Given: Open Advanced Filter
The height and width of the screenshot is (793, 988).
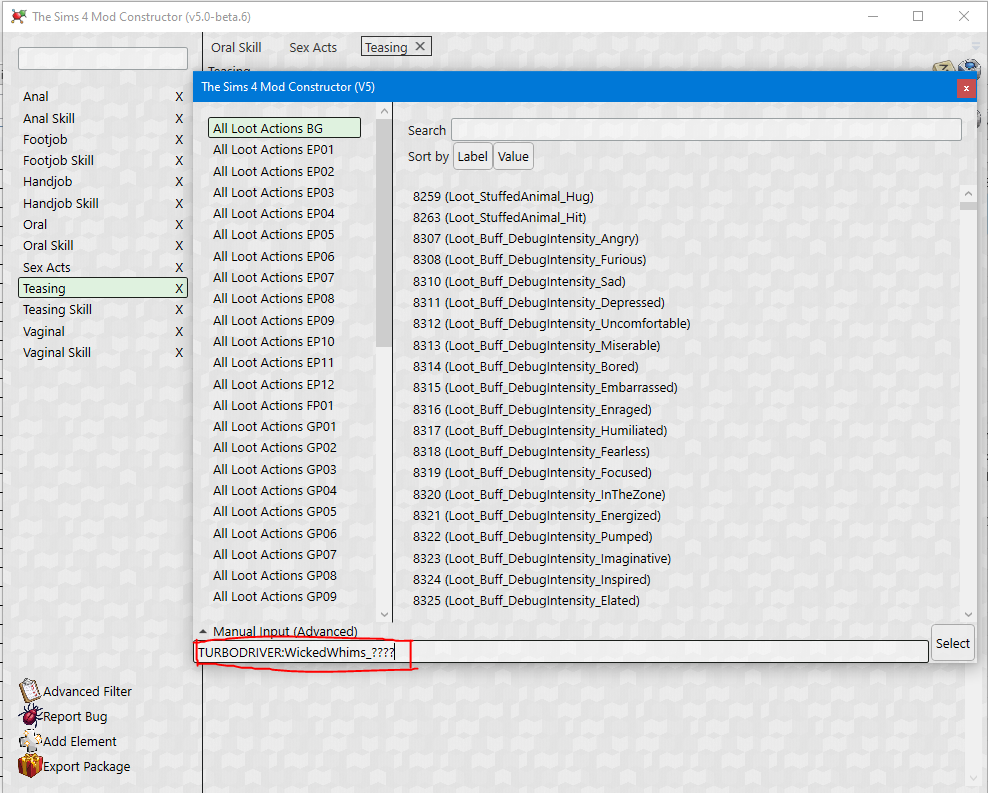Looking at the screenshot, I should point(88,691).
